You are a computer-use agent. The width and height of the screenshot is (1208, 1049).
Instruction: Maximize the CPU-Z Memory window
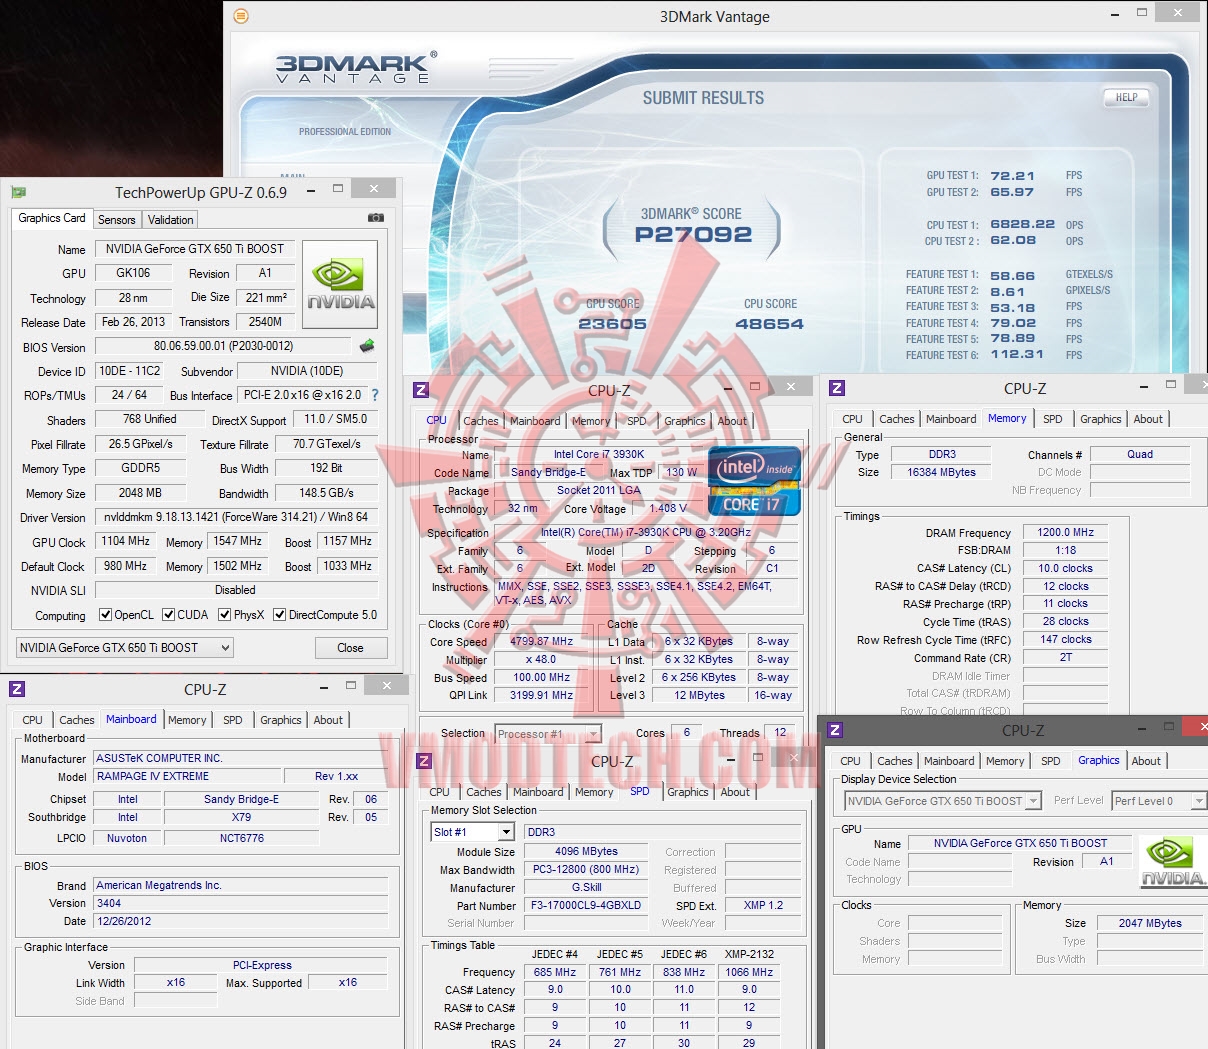pos(1171,385)
